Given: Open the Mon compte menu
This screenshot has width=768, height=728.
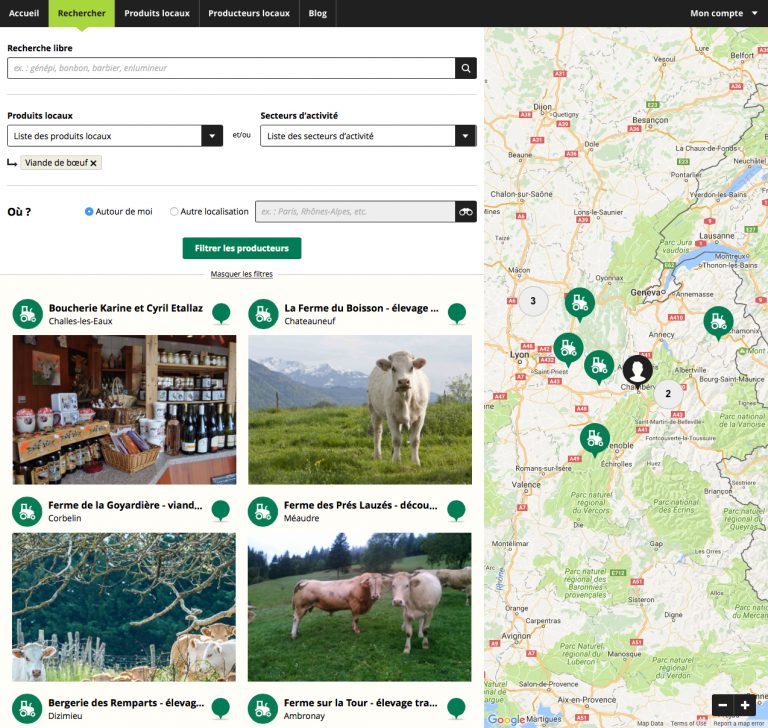Looking at the screenshot, I should (723, 13).
